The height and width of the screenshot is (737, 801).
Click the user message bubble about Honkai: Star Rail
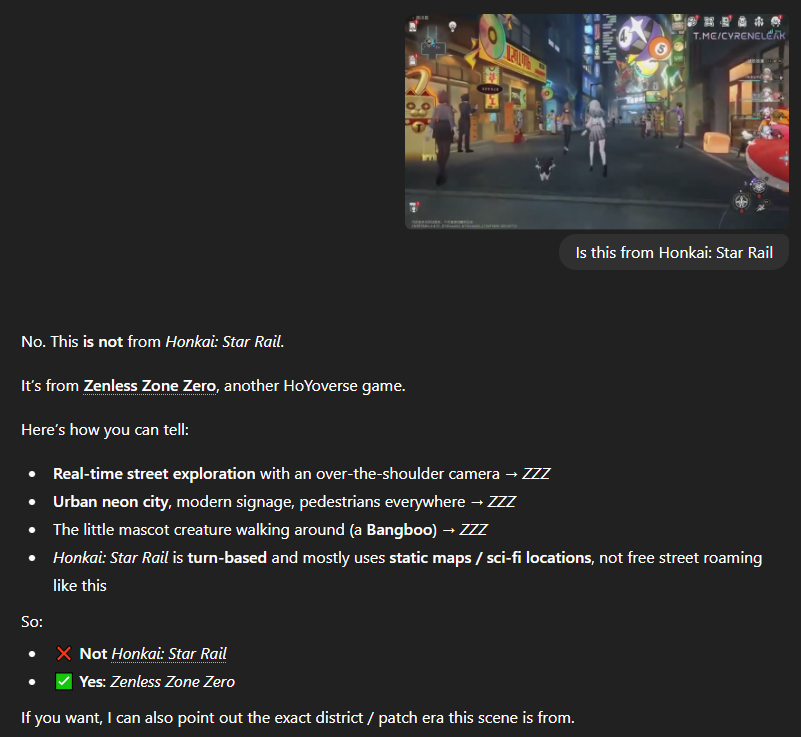click(674, 252)
